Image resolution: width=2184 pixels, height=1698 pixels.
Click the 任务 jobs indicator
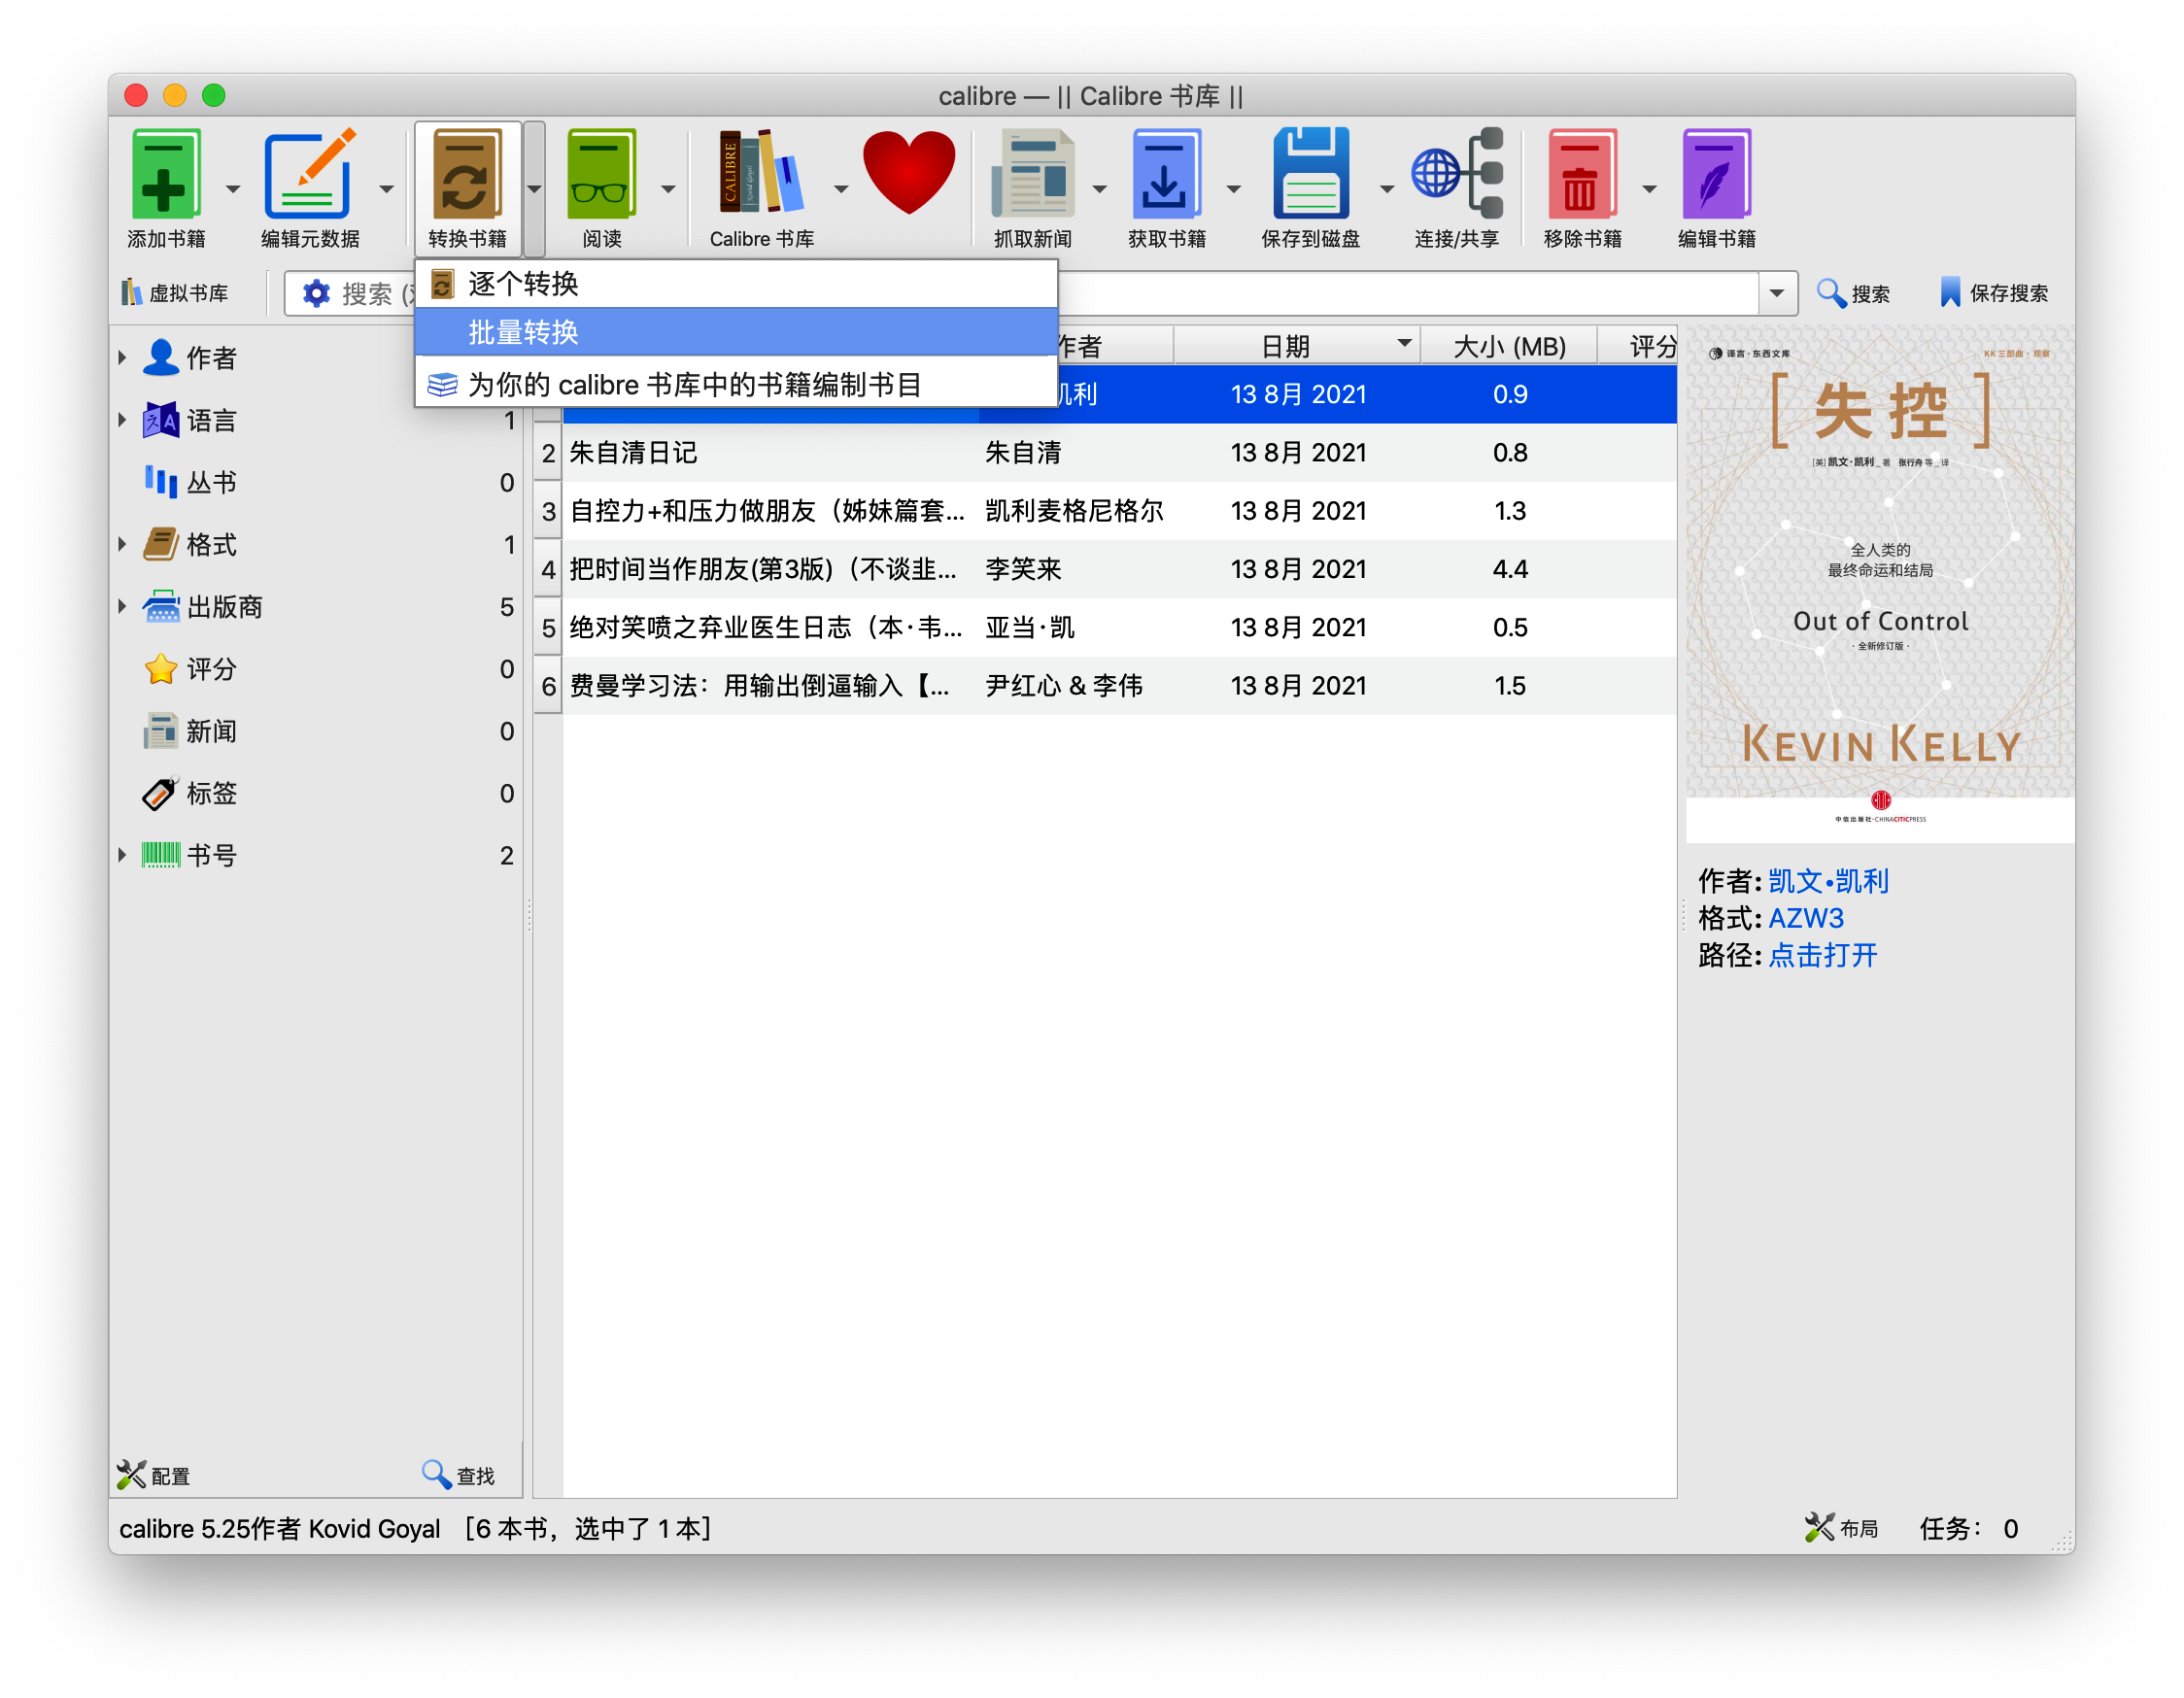1969,1528
